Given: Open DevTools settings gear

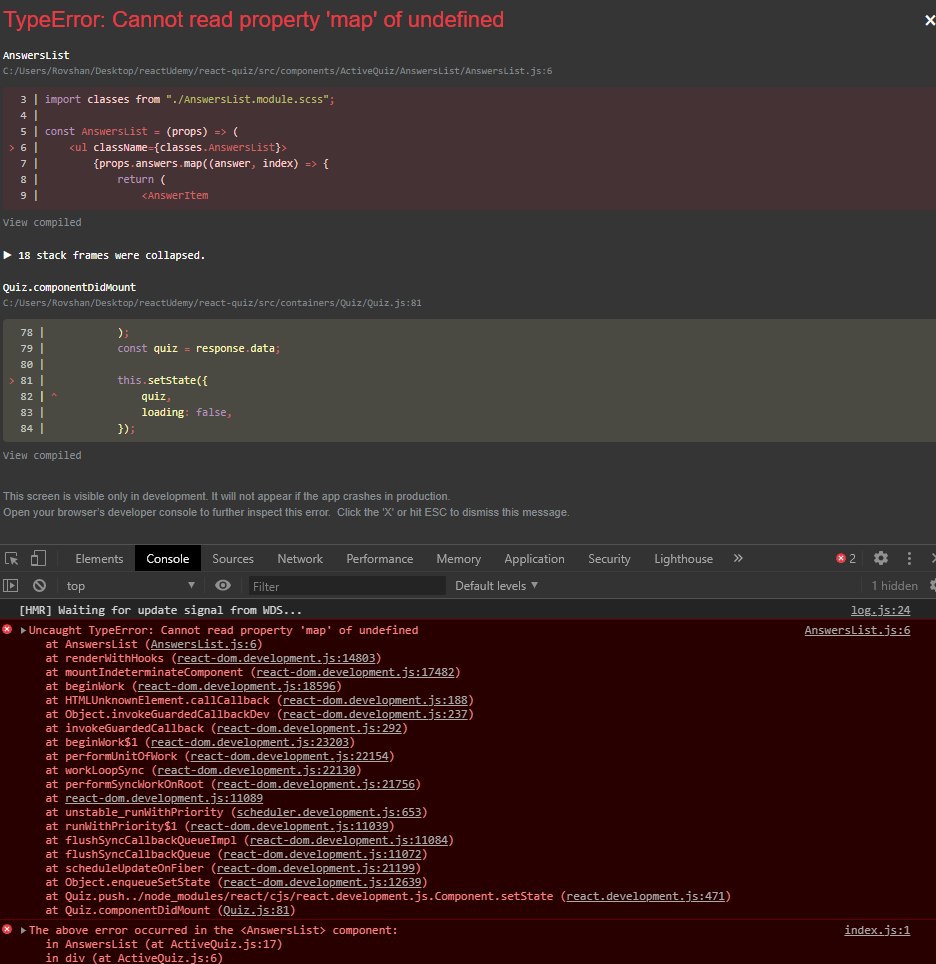Looking at the screenshot, I should pyautogui.click(x=881, y=558).
